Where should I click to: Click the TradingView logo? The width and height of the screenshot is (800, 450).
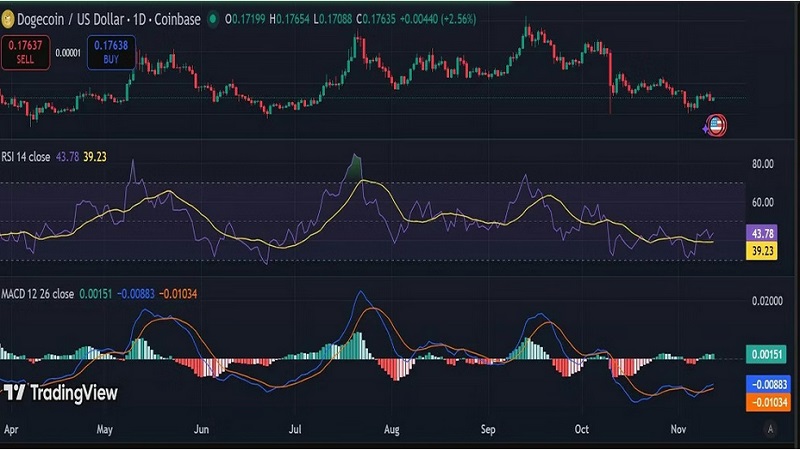[60, 393]
